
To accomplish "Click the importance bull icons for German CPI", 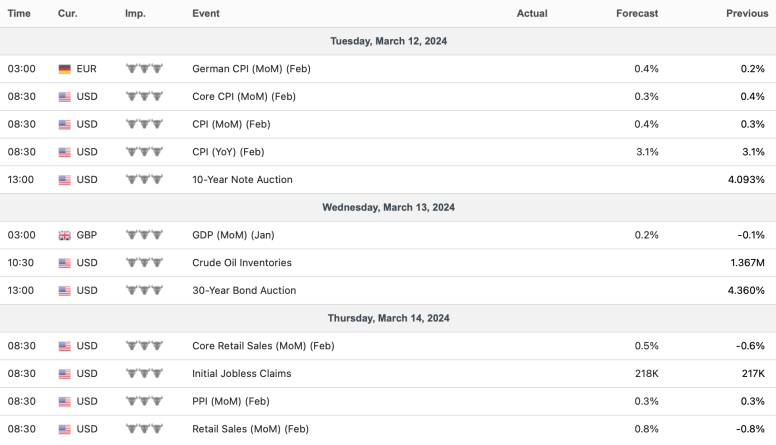I will tap(143, 69).
